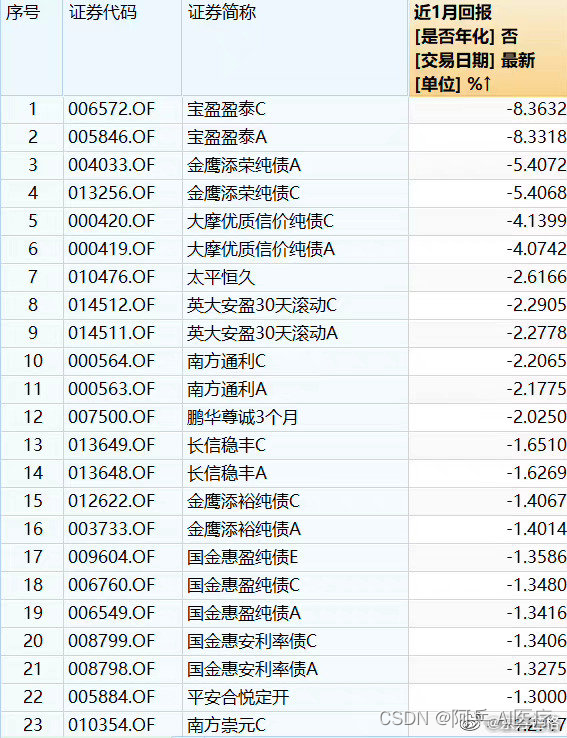Image resolution: width=567 pixels, height=738 pixels.
Task: Select code 005846.OF
Action: (112, 137)
